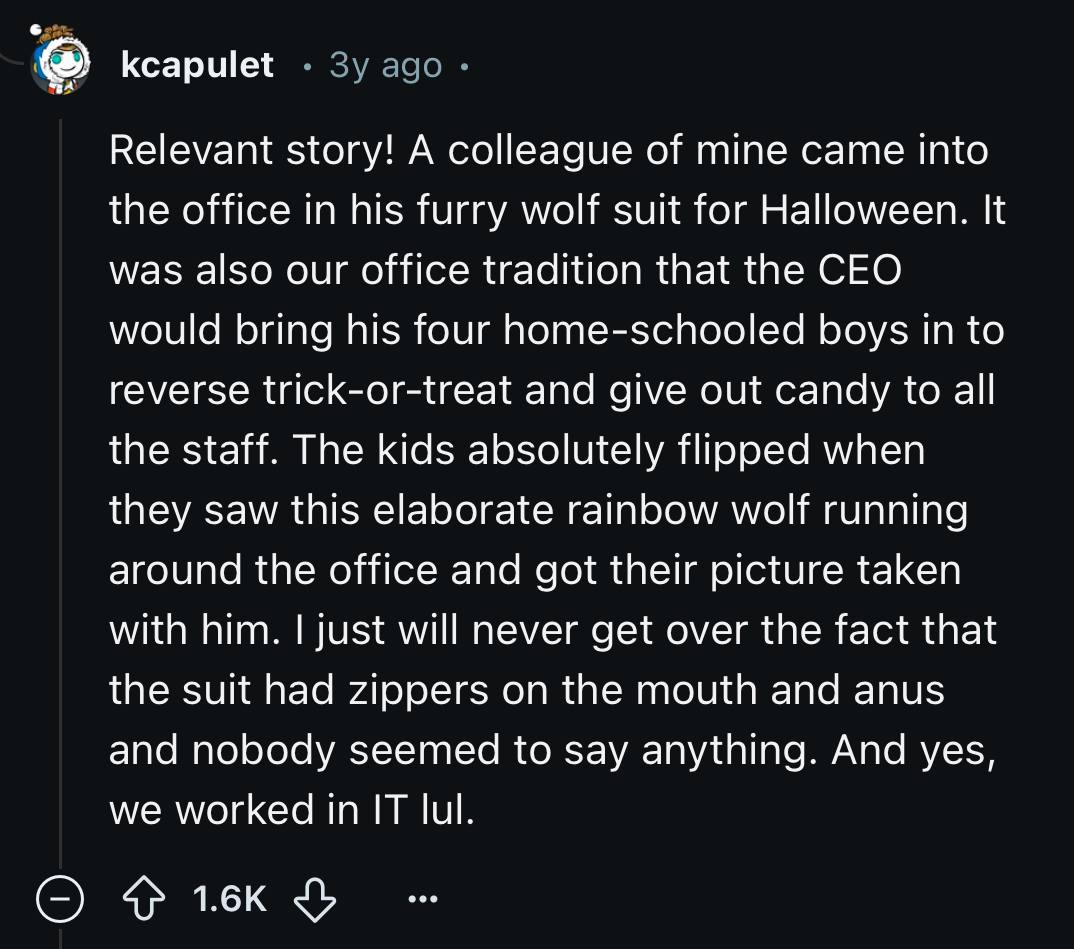
Task: Open the three-dot more options menu
Action: coord(423,901)
